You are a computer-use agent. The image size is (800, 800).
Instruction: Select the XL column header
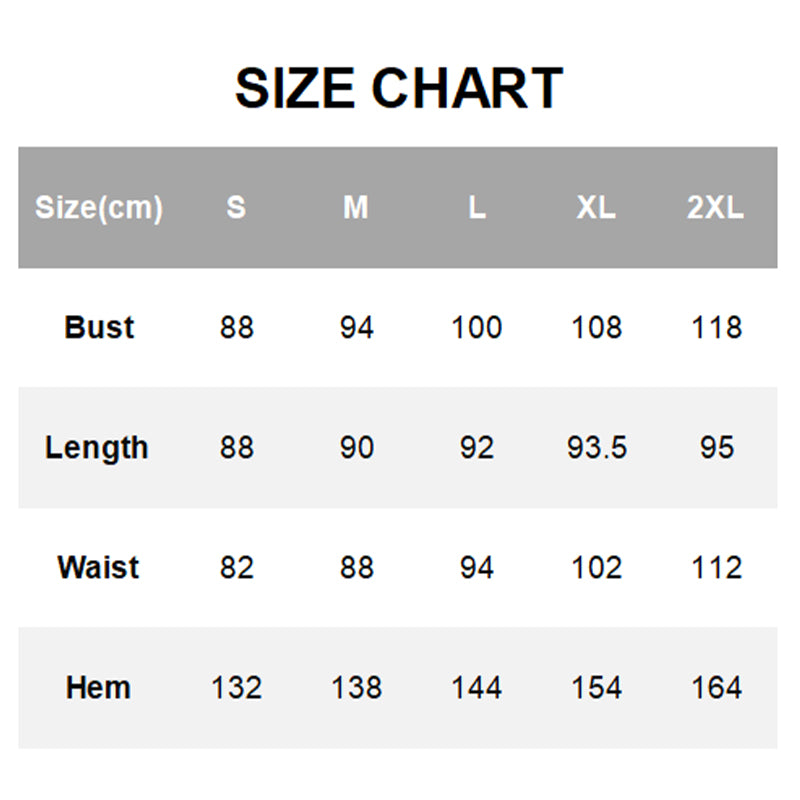596,208
